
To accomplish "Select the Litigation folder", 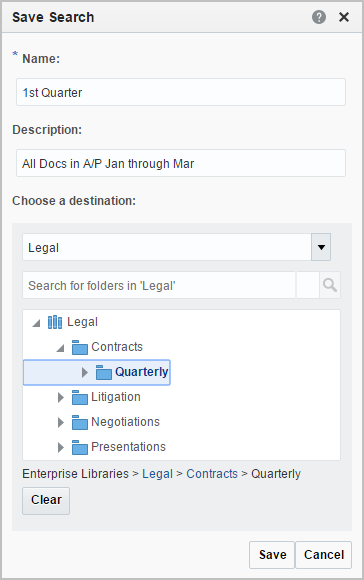I will (116, 397).
